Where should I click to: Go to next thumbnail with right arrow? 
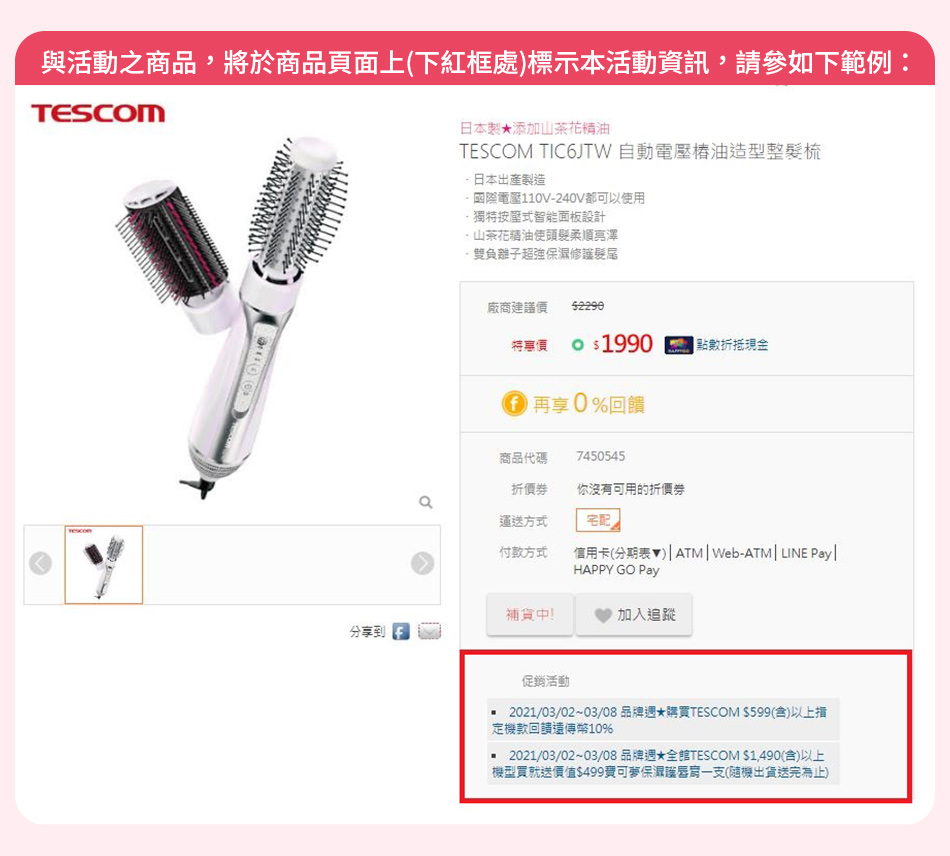coord(422,563)
